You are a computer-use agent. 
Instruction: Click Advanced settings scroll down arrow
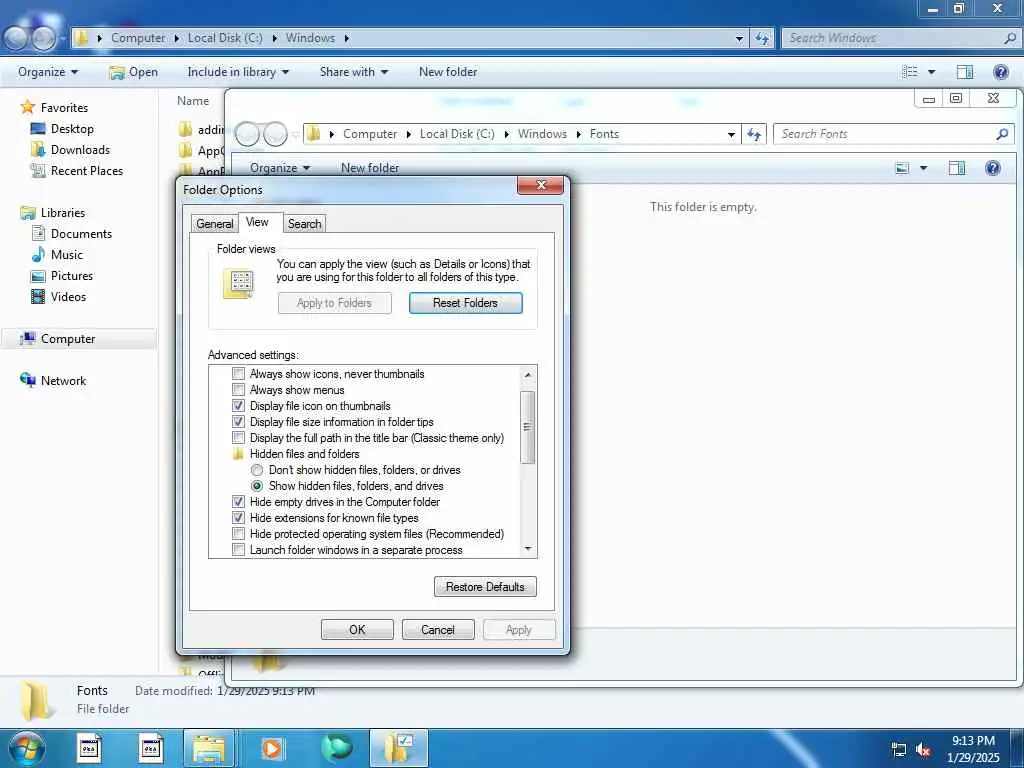[528, 549]
